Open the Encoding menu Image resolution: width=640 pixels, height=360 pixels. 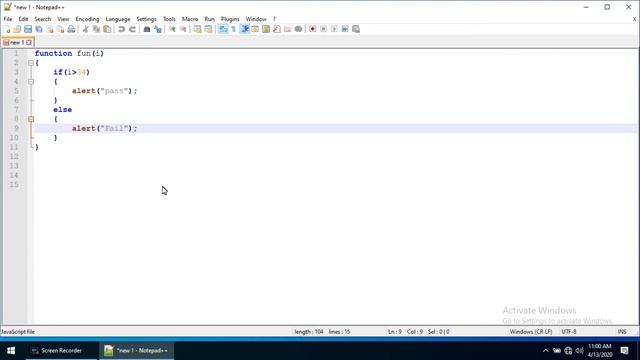click(87, 19)
